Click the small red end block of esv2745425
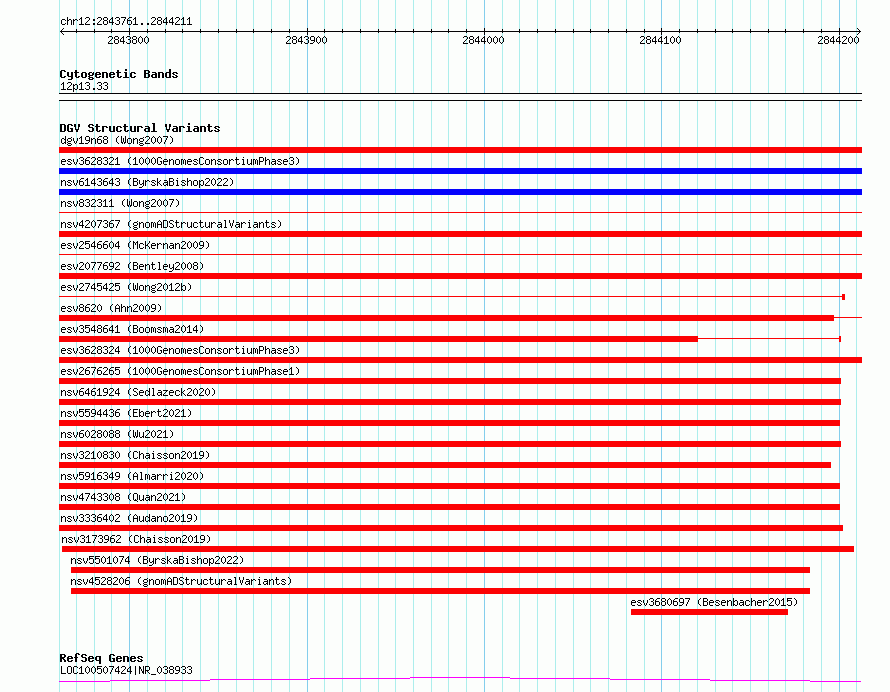Viewport: 890px width, 692px height. pos(843,297)
